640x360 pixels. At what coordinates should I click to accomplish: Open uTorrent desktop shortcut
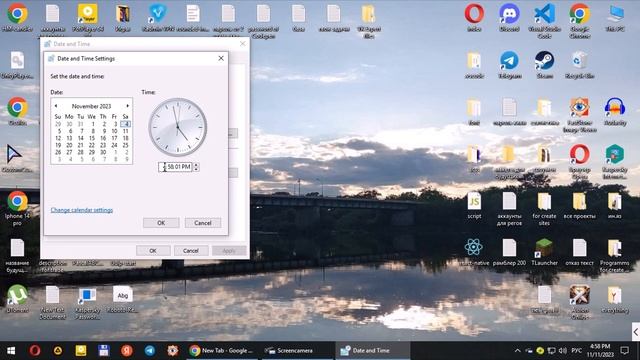tap(17, 299)
